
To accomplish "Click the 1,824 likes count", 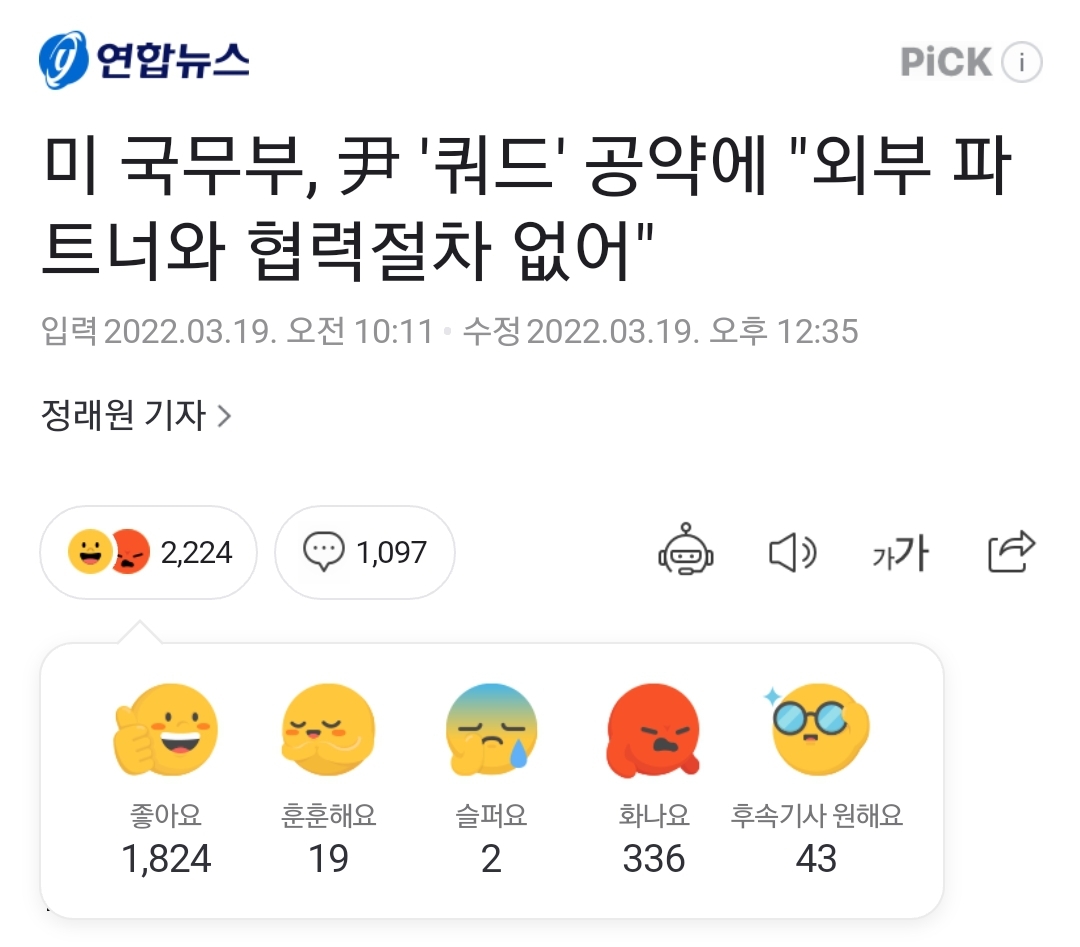I will pyautogui.click(x=166, y=859).
